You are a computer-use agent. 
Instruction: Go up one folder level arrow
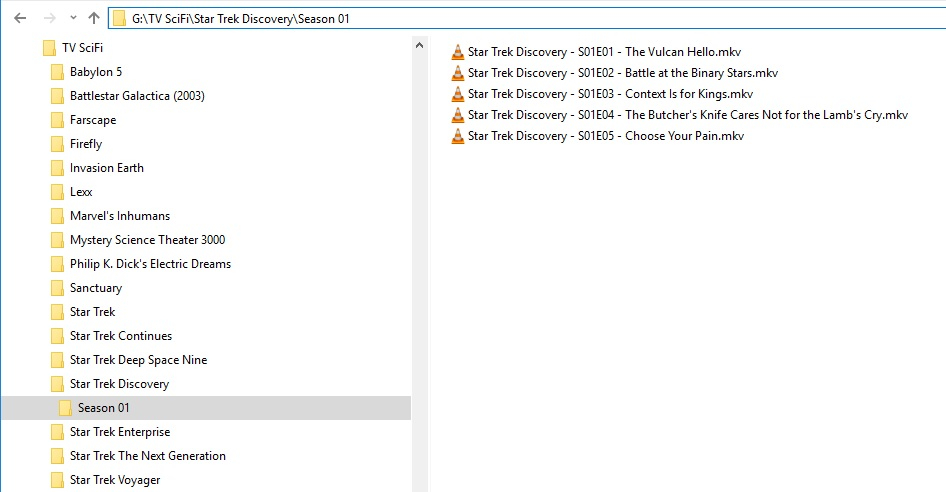[94, 18]
